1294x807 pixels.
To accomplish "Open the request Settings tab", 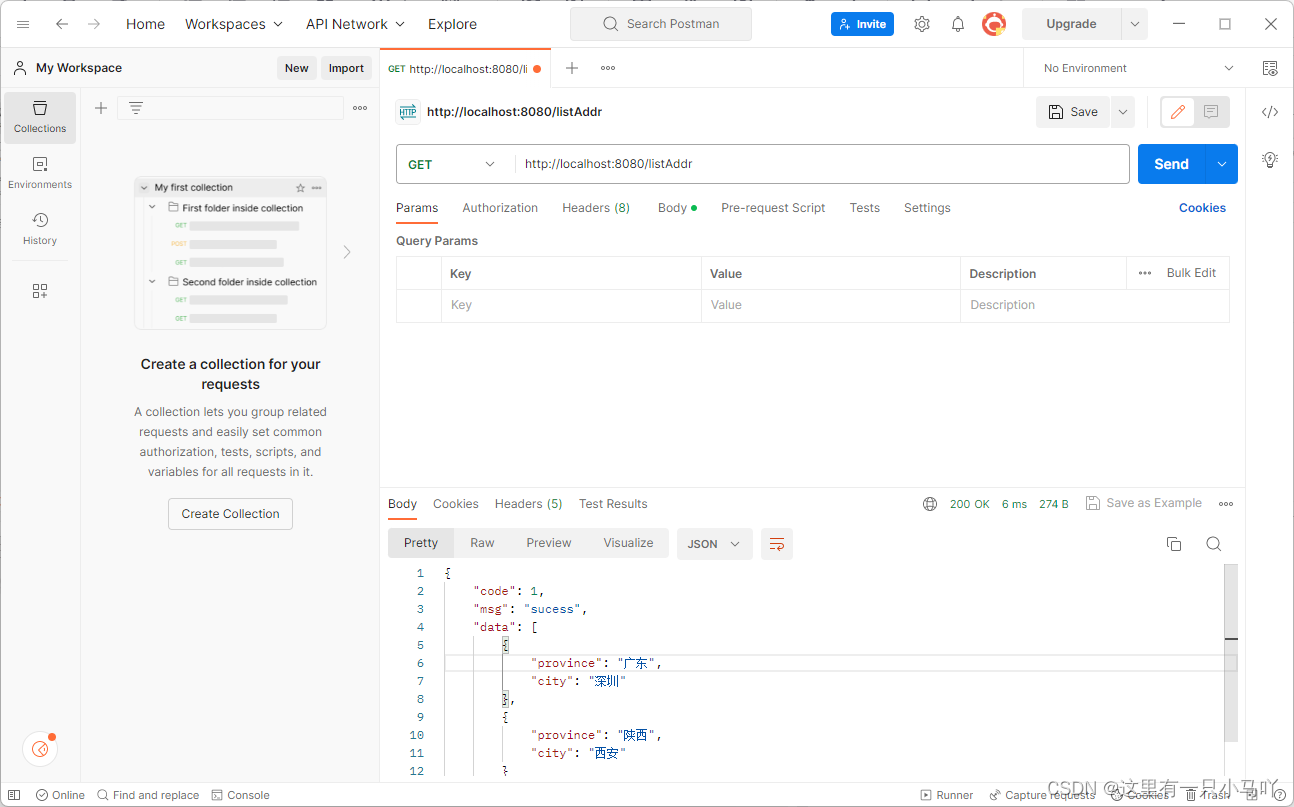I will coord(927,208).
